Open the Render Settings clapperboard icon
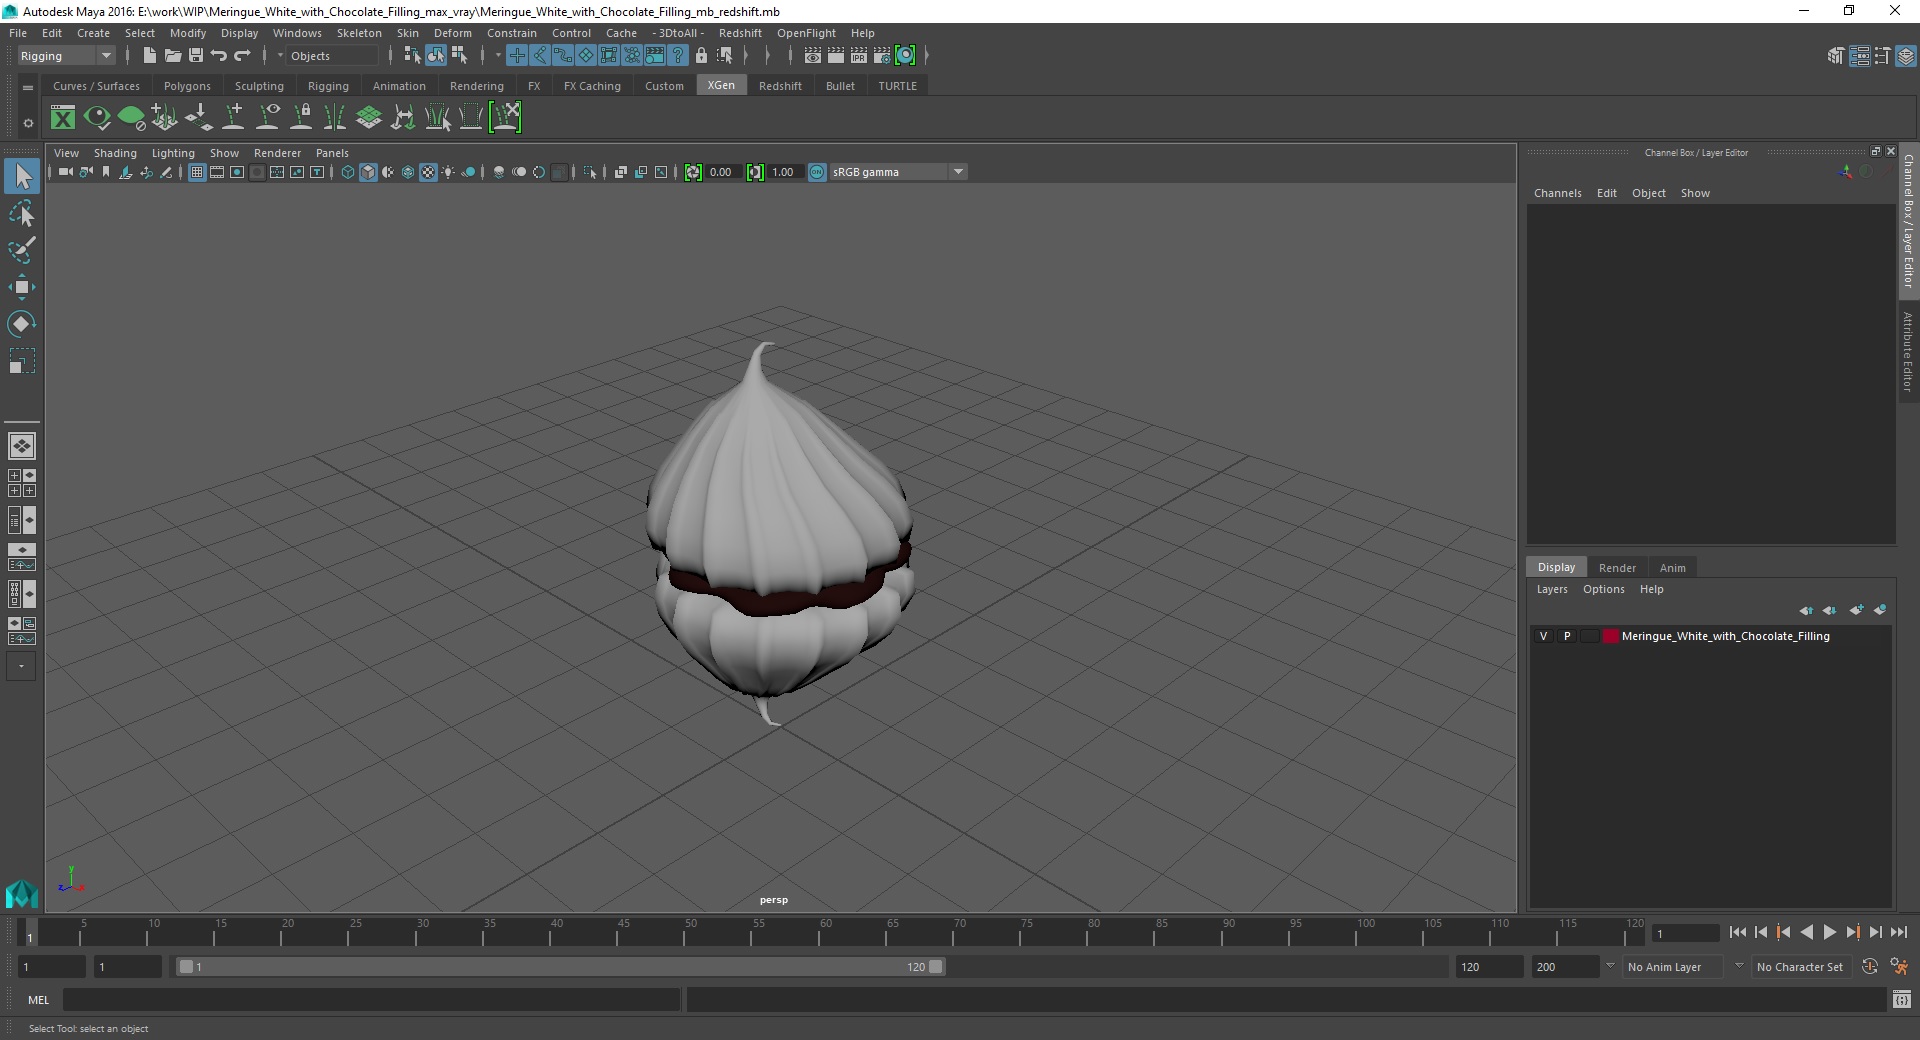Viewport: 1920px width, 1040px height. click(x=882, y=56)
